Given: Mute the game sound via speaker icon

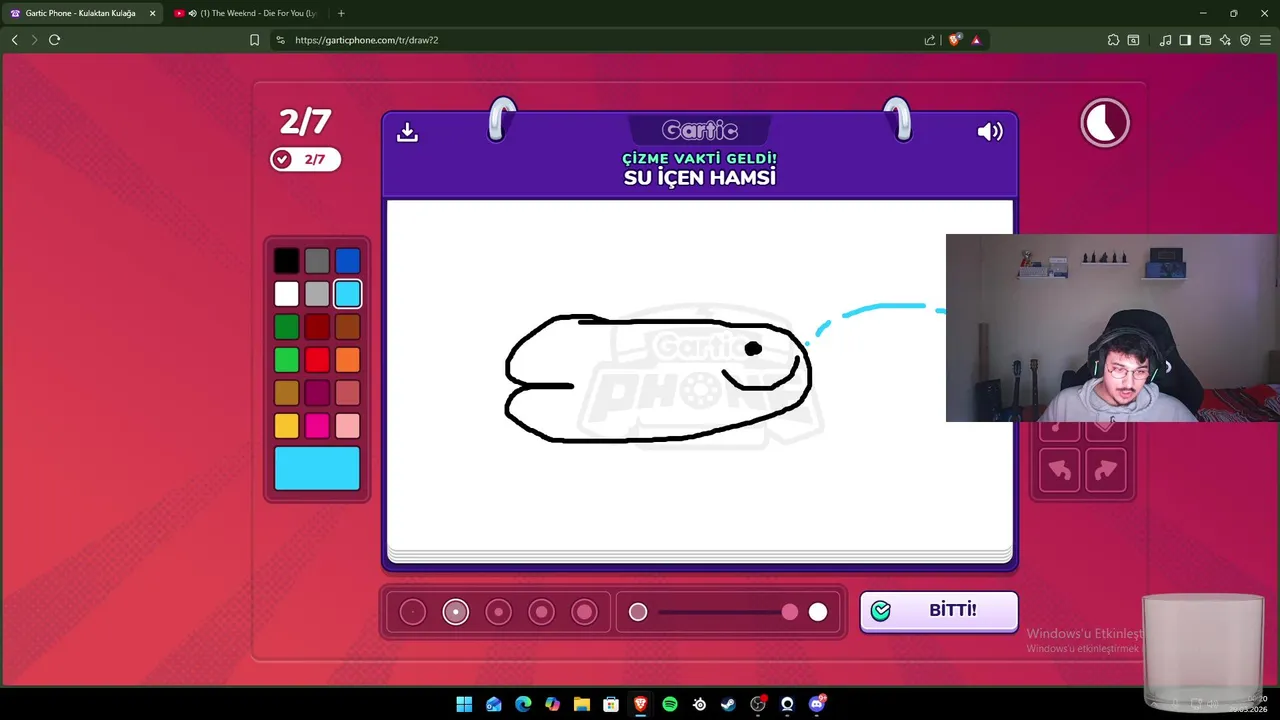Looking at the screenshot, I should tap(990, 132).
